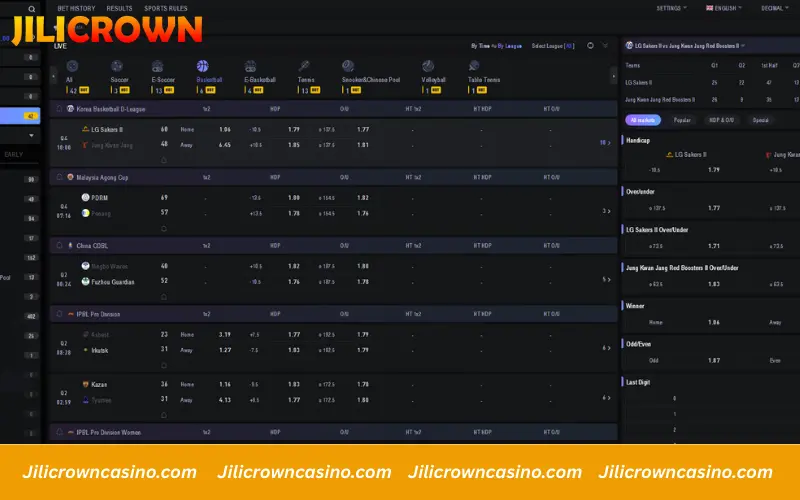Click the search magnifier icon
The width and height of the screenshot is (800, 500).
click(x=32, y=9)
